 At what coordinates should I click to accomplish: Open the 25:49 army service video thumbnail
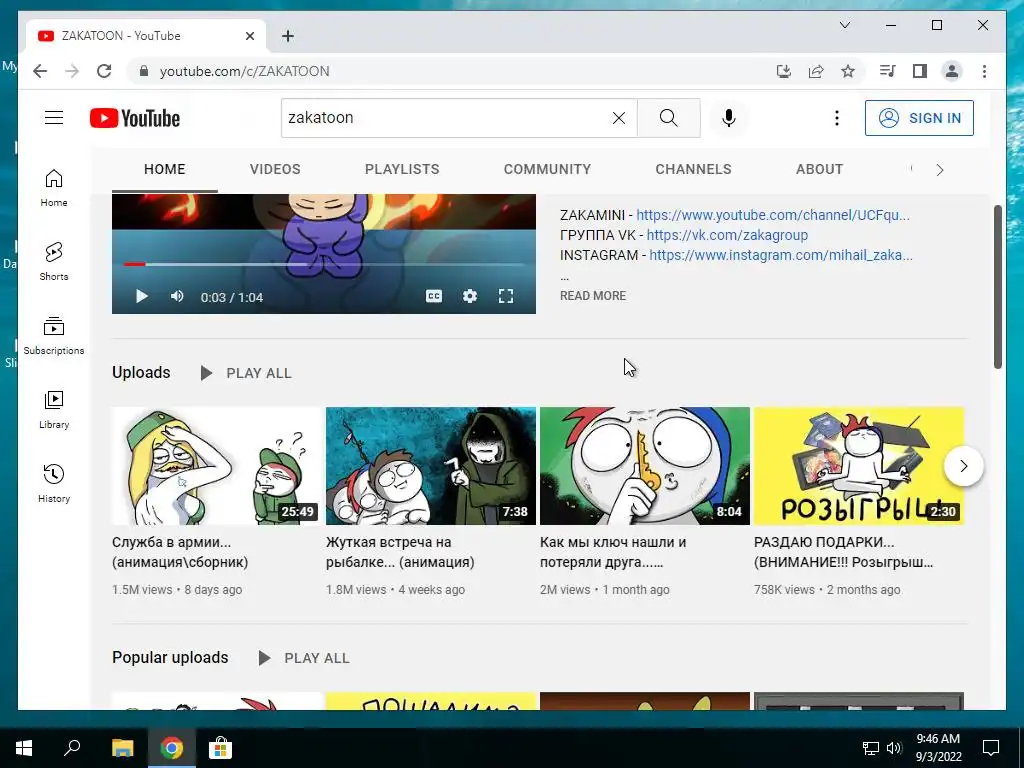point(217,466)
